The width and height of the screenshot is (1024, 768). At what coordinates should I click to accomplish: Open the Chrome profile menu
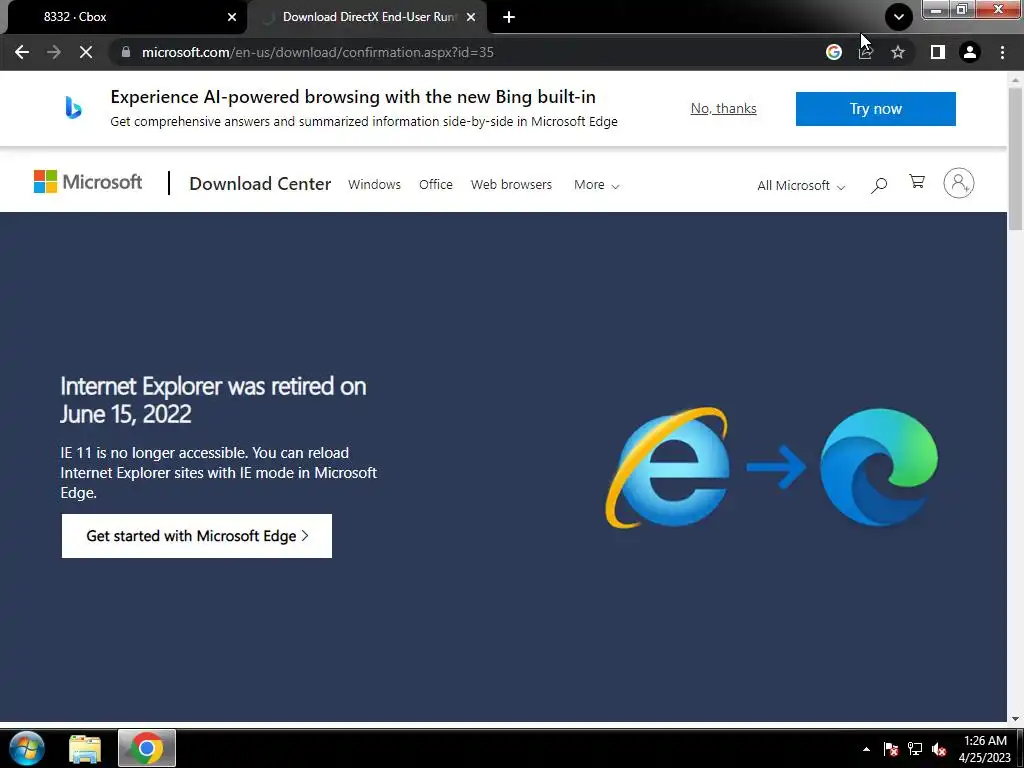tap(970, 52)
